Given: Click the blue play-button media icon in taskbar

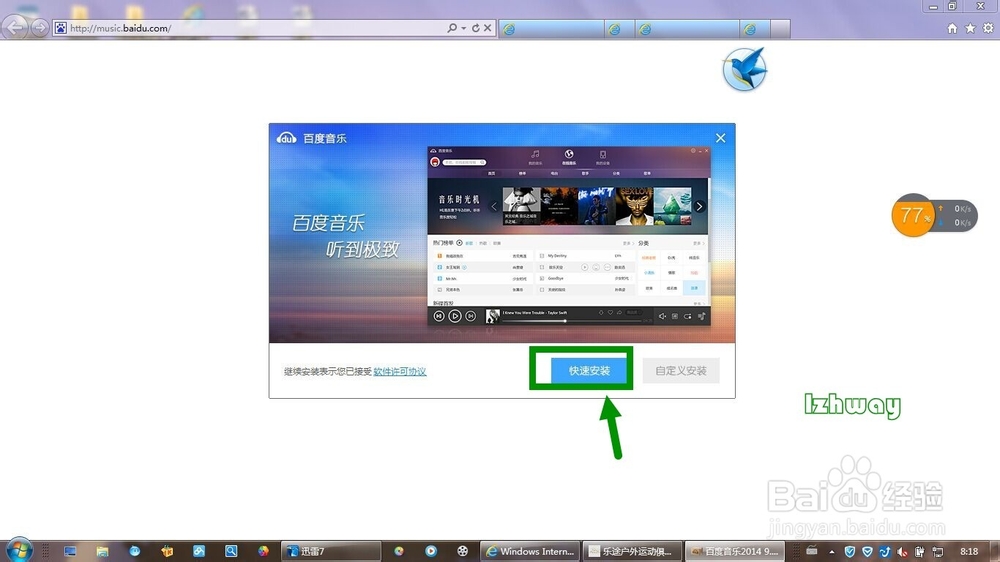Looking at the screenshot, I should [x=431, y=551].
